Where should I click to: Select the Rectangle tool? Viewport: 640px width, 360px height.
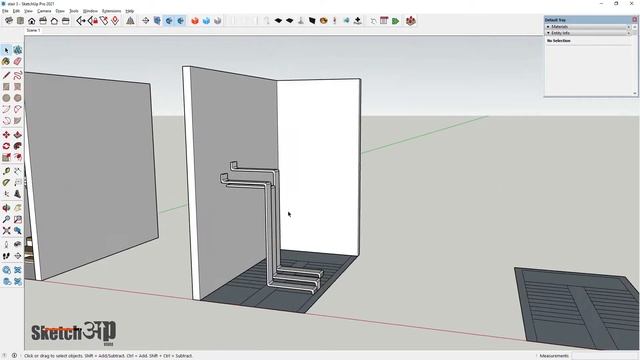(x=6, y=87)
